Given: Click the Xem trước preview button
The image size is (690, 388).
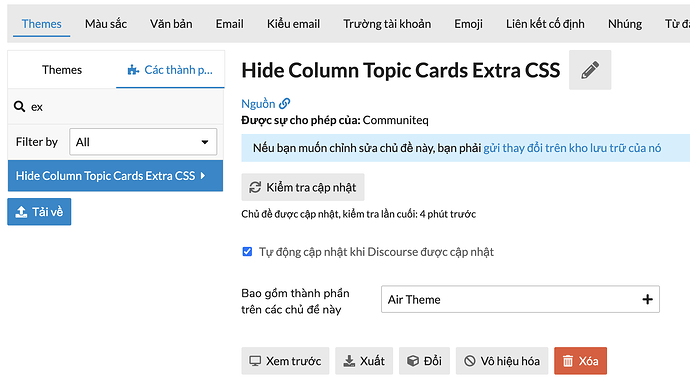Looking at the screenshot, I should pyautogui.click(x=285, y=361).
